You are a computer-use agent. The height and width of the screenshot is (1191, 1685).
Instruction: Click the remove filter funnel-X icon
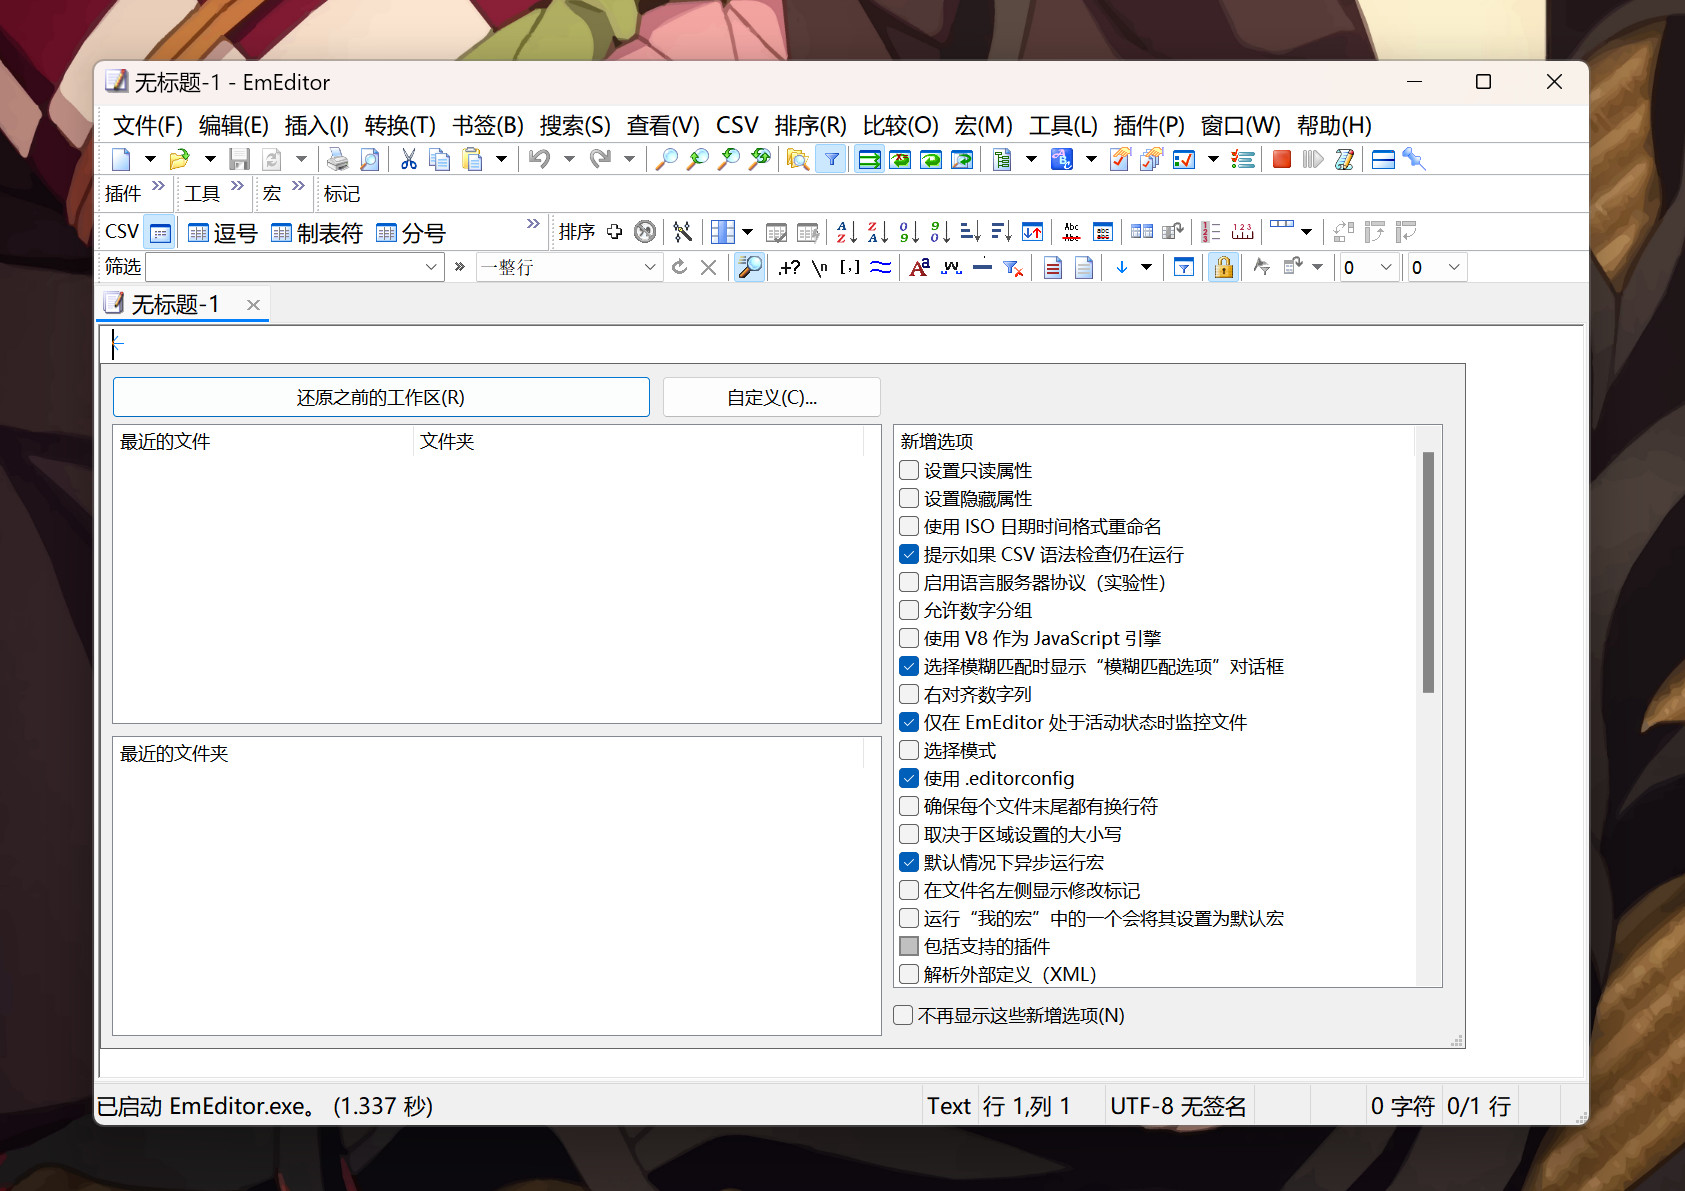click(x=1013, y=267)
